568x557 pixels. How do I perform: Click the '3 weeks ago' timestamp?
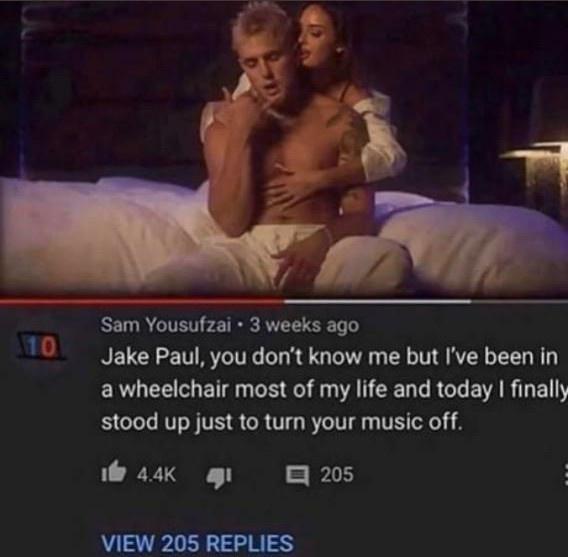(304, 325)
